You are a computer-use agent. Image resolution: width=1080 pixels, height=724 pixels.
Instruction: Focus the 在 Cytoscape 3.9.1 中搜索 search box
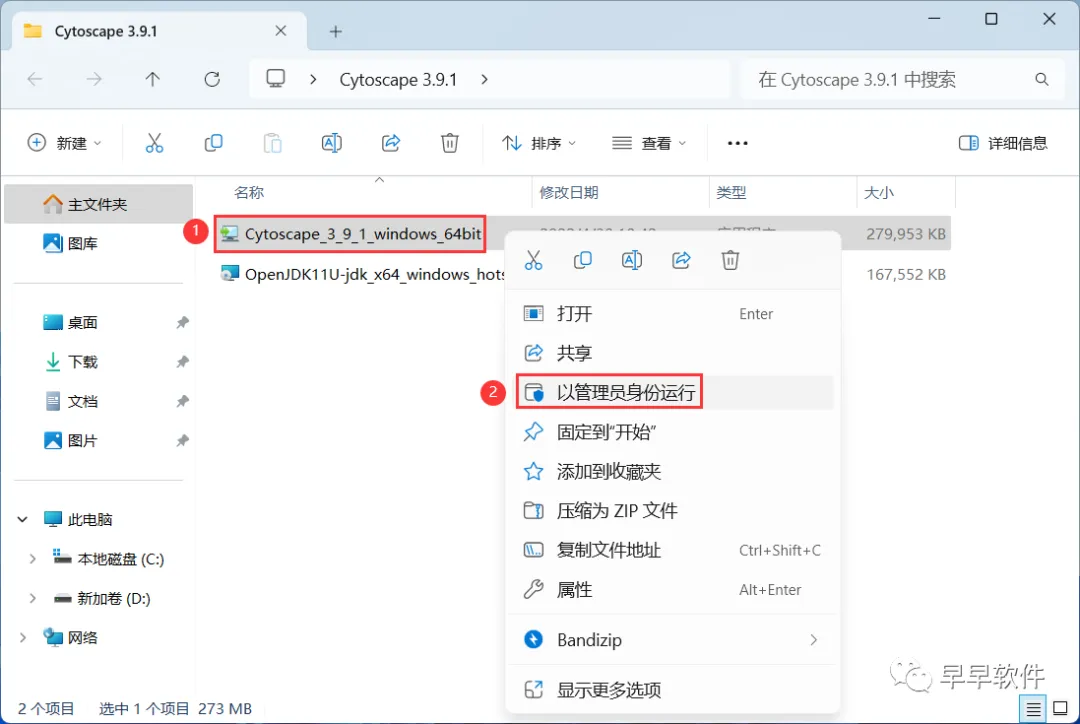902,79
